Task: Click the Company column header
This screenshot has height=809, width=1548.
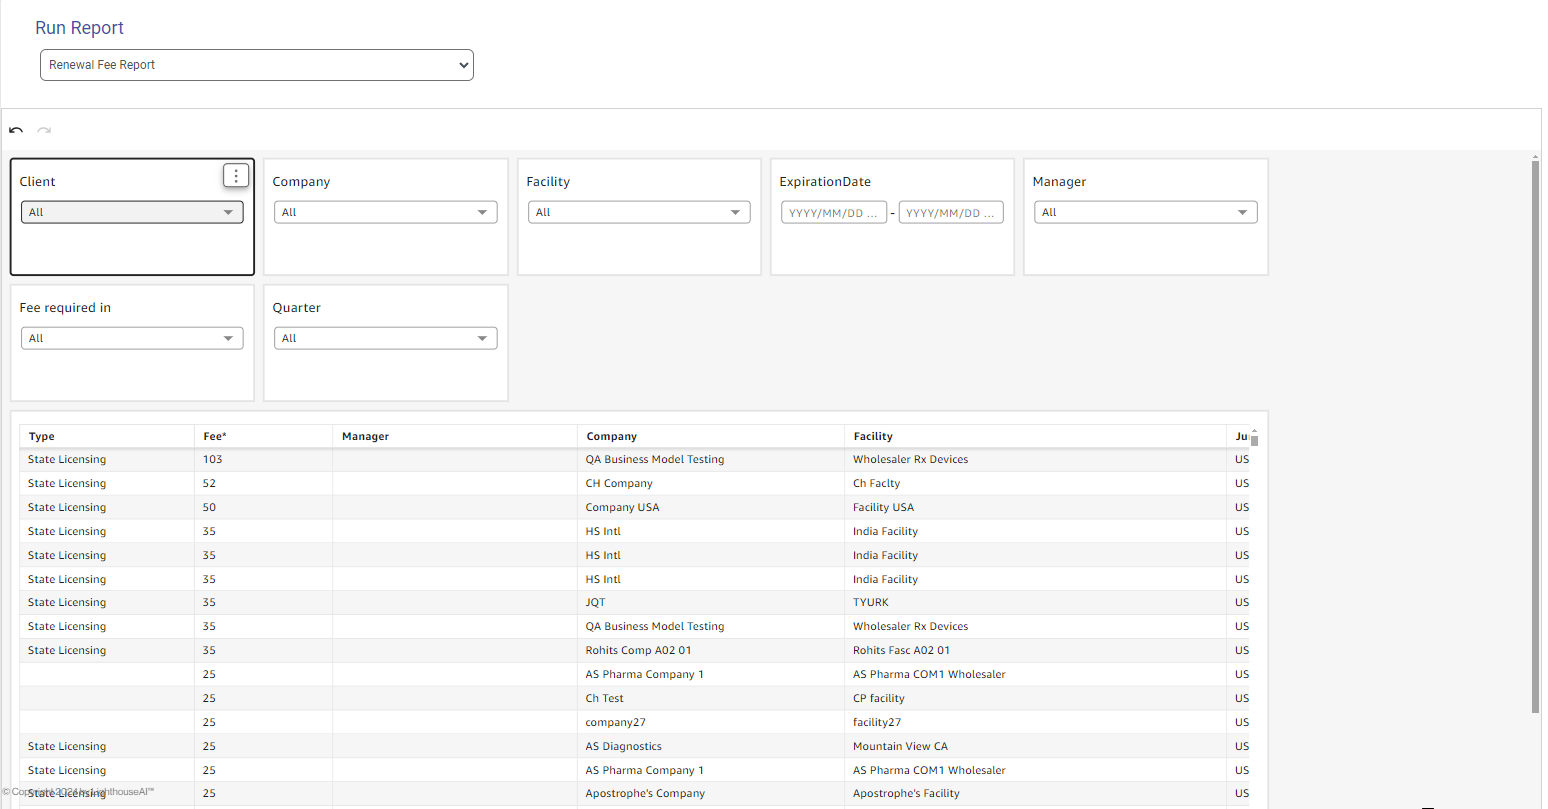Action: pos(611,436)
